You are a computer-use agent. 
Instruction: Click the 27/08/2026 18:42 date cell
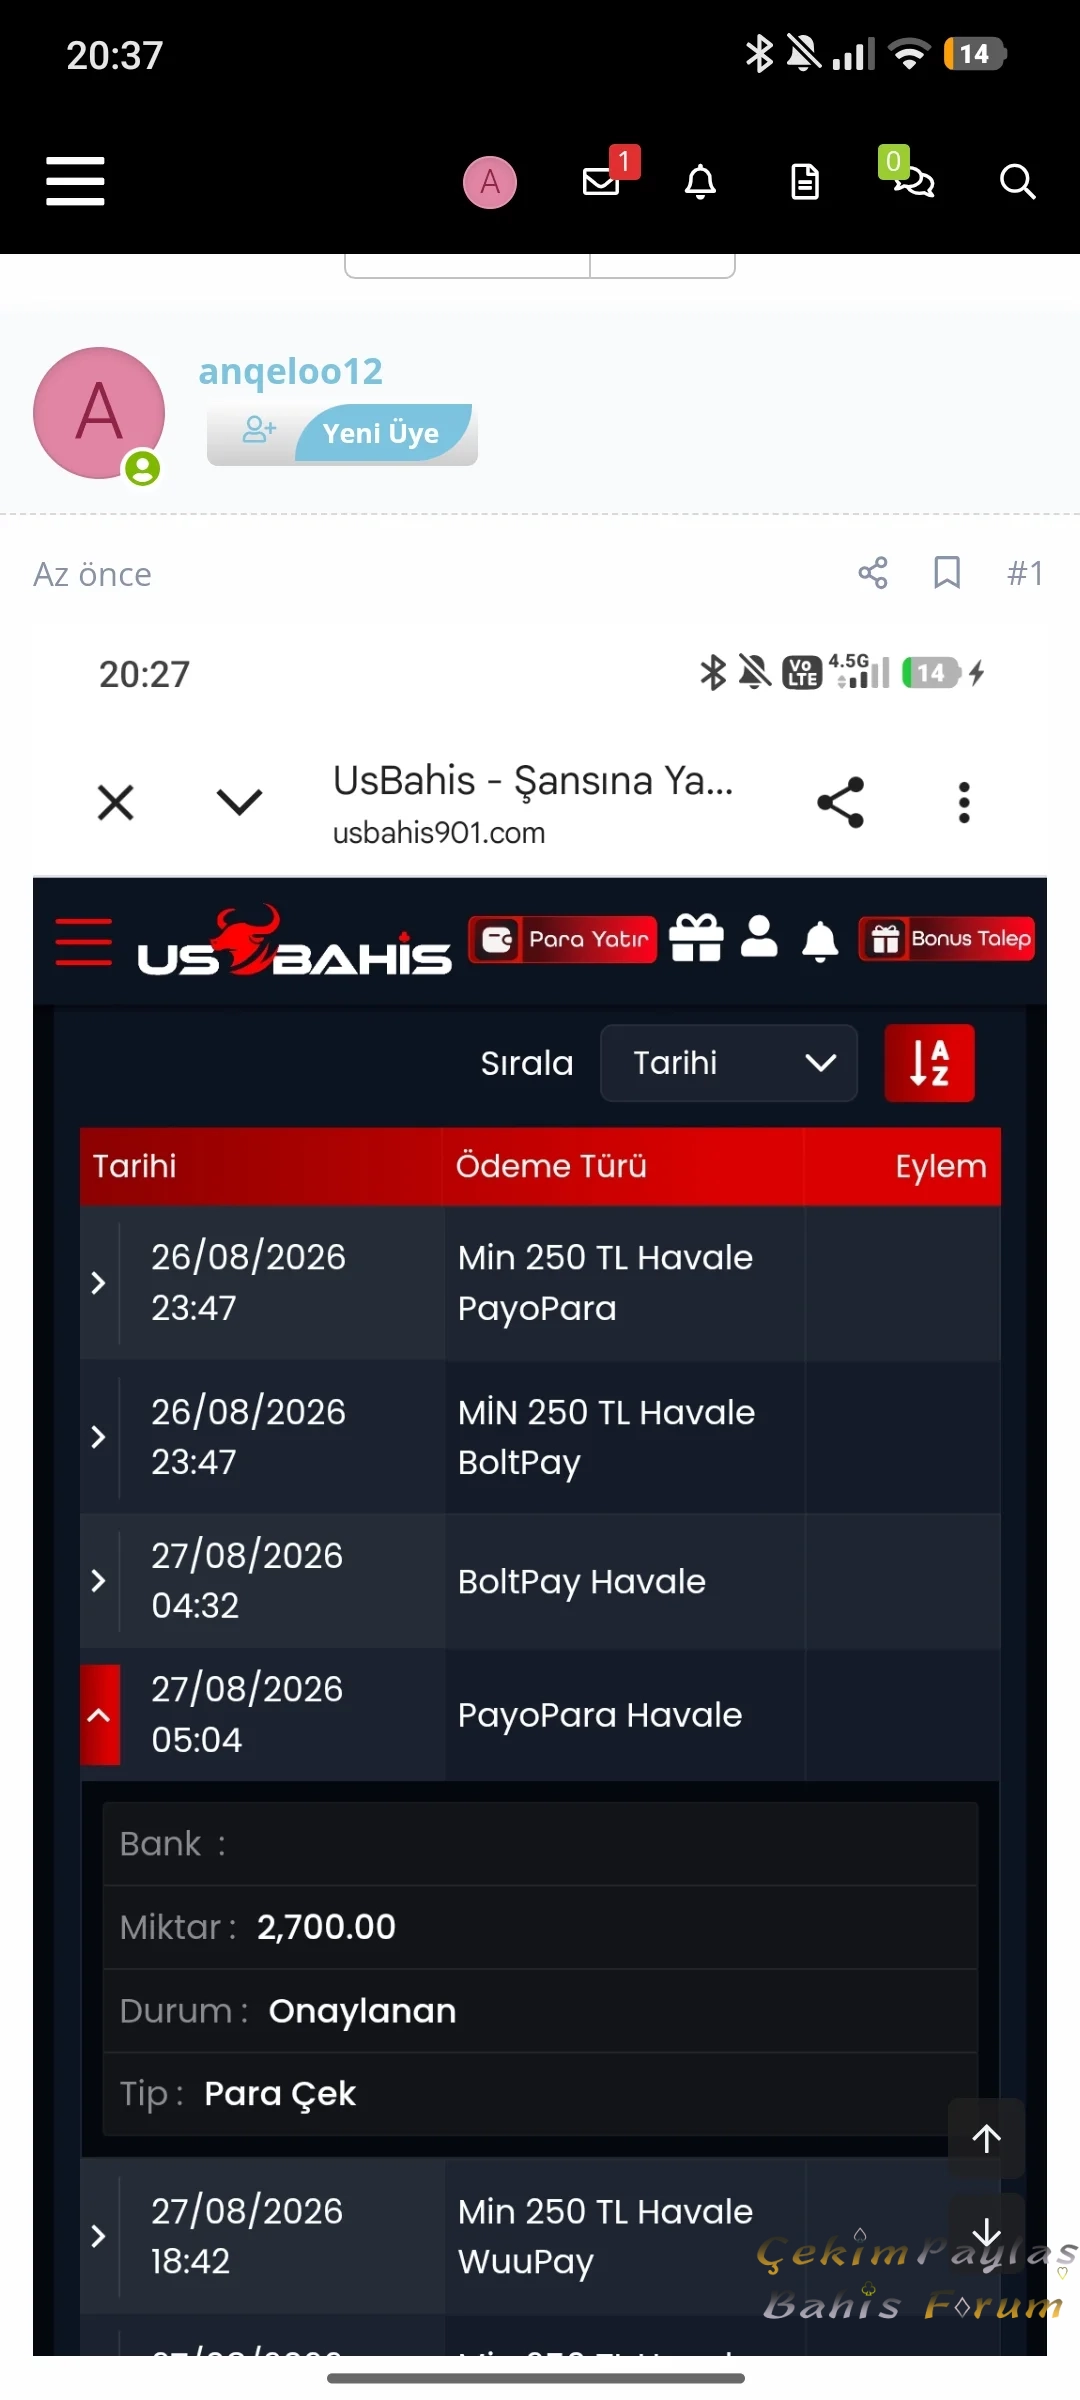pyautogui.click(x=247, y=2236)
